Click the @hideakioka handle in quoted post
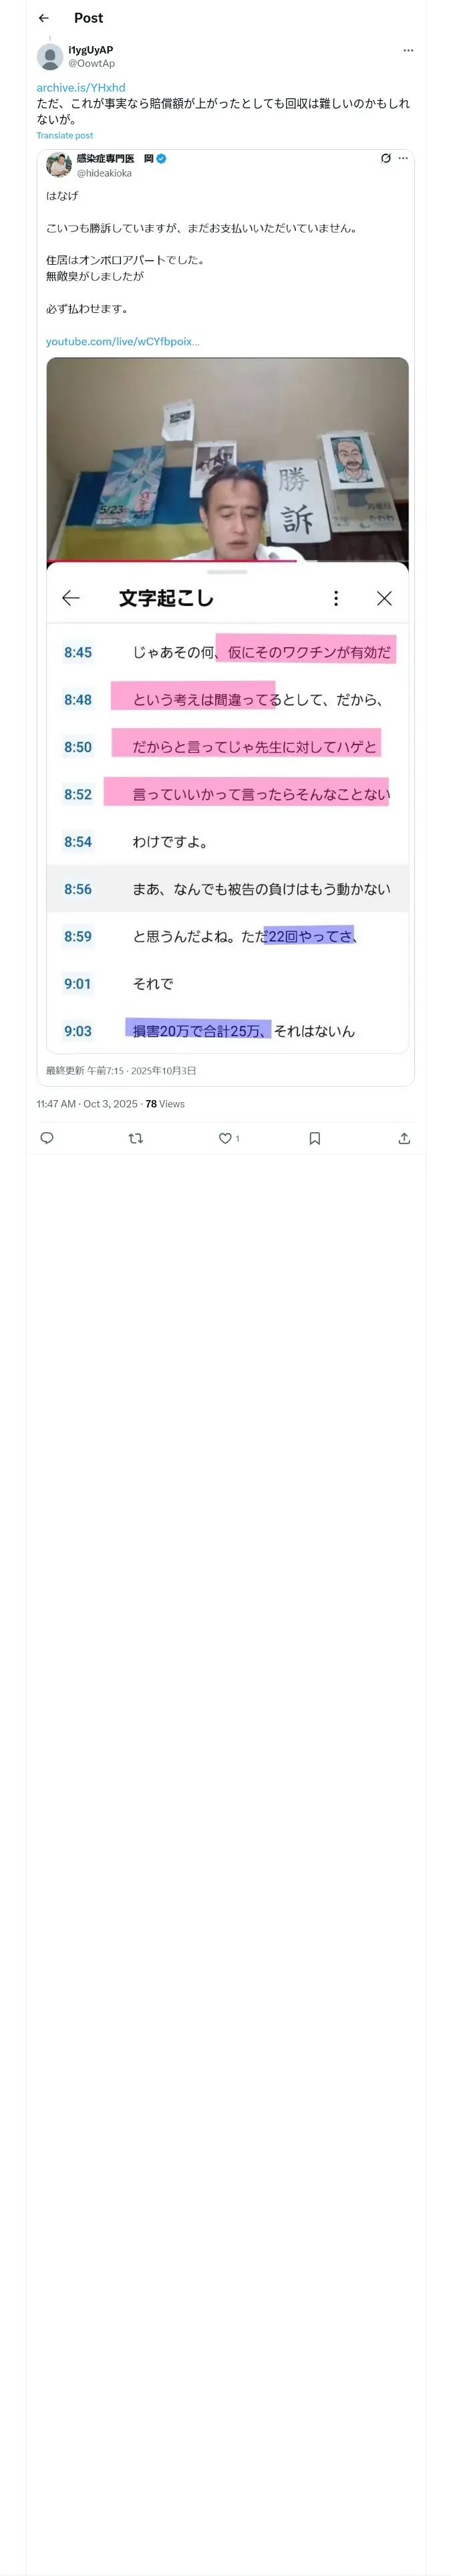Image resolution: width=451 pixels, height=2576 pixels. pos(104,173)
